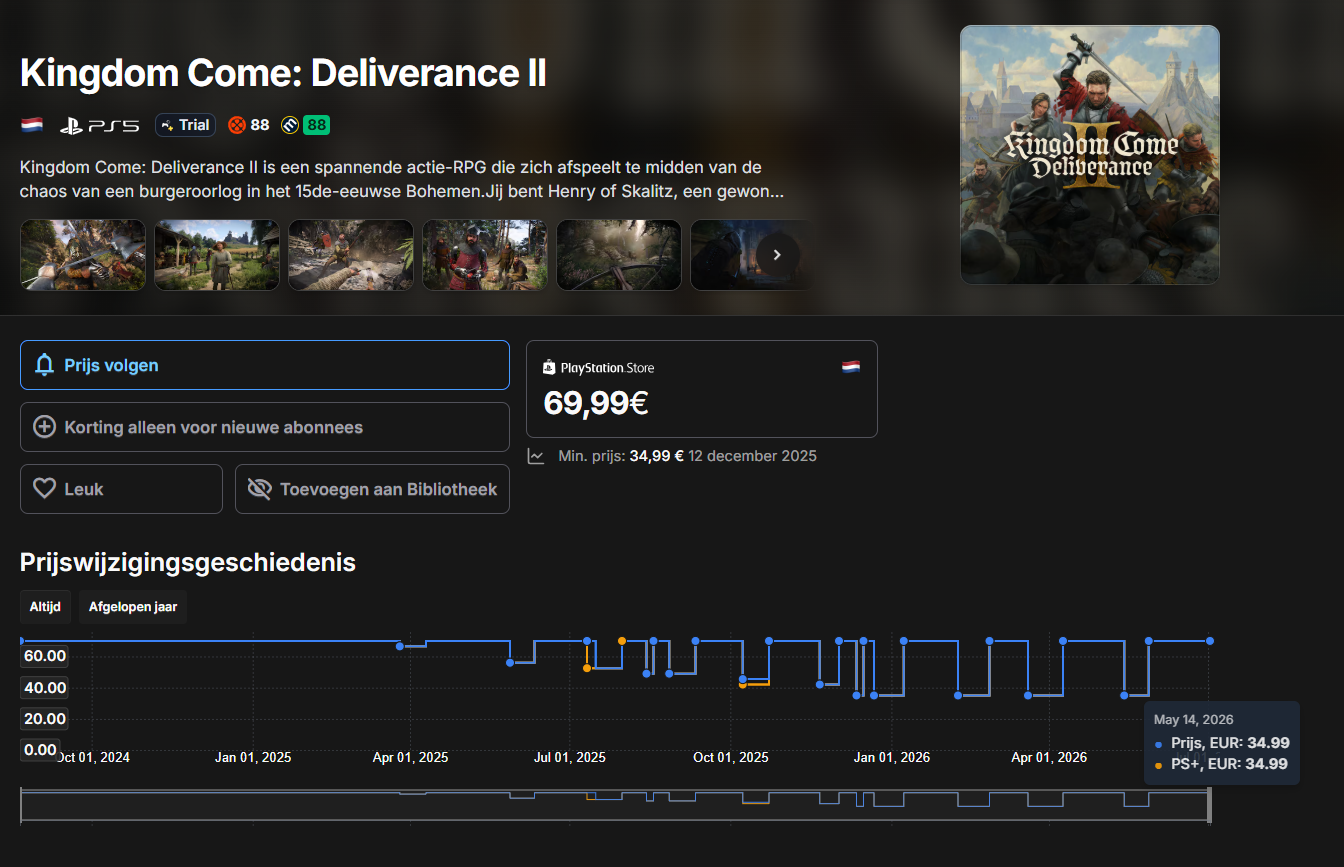1344x867 pixels.
Task: Click the May 14, 2026 tooltip date
Action: pyautogui.click(x=1194, y=719)
